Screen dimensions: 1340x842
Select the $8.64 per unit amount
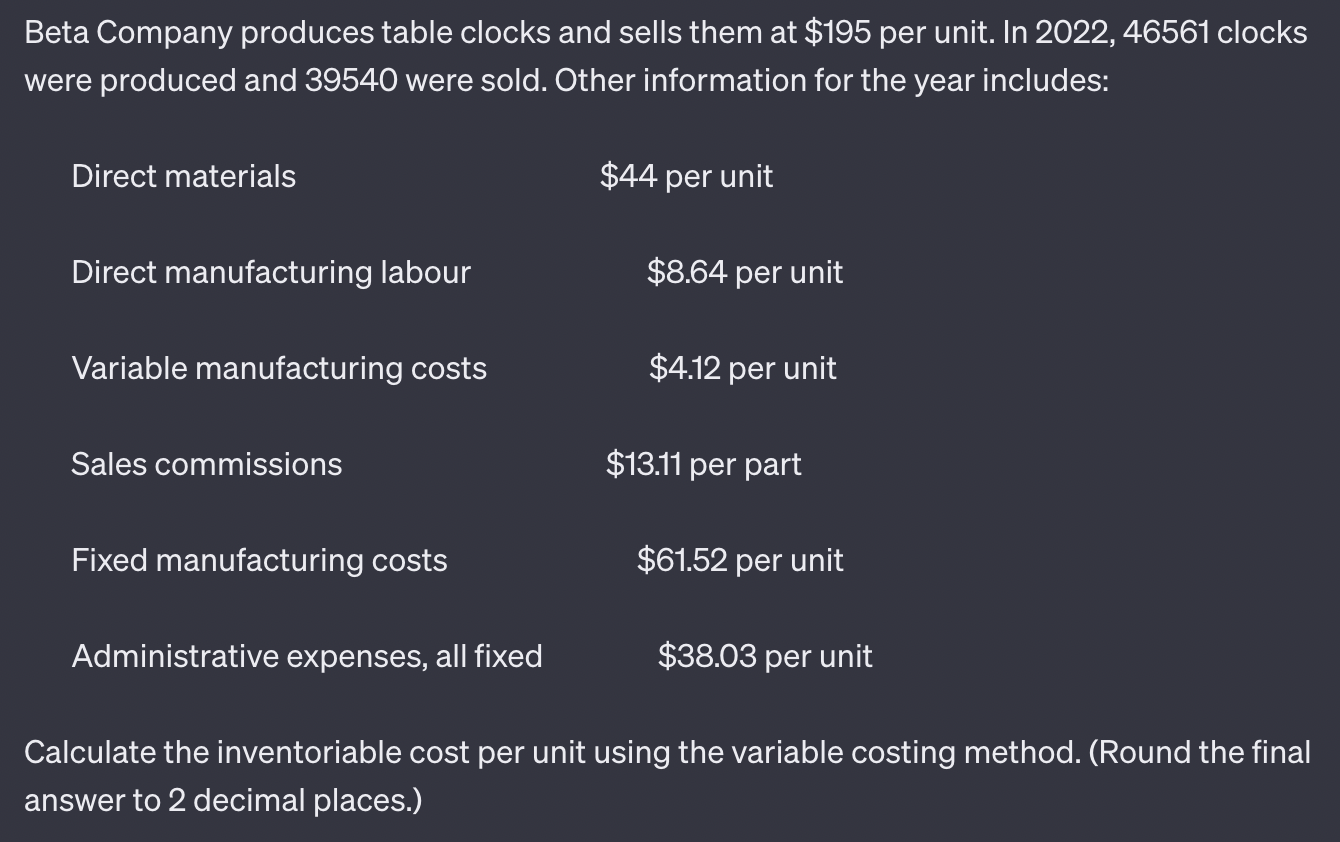click(745, 272)
